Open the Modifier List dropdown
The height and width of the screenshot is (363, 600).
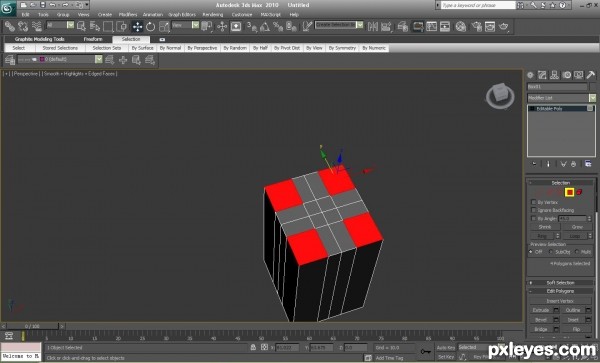click(x=592, y=98)
